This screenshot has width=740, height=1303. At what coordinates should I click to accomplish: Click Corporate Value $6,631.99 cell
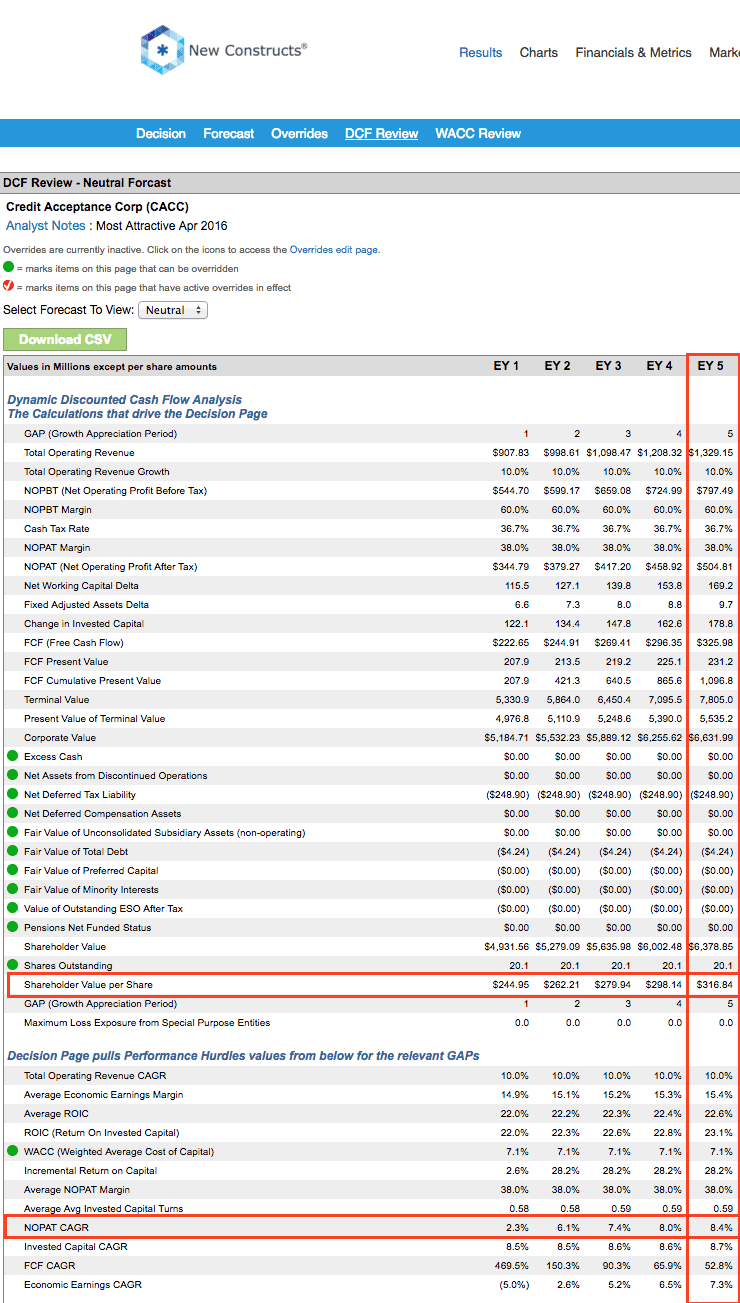click(711, 737)
